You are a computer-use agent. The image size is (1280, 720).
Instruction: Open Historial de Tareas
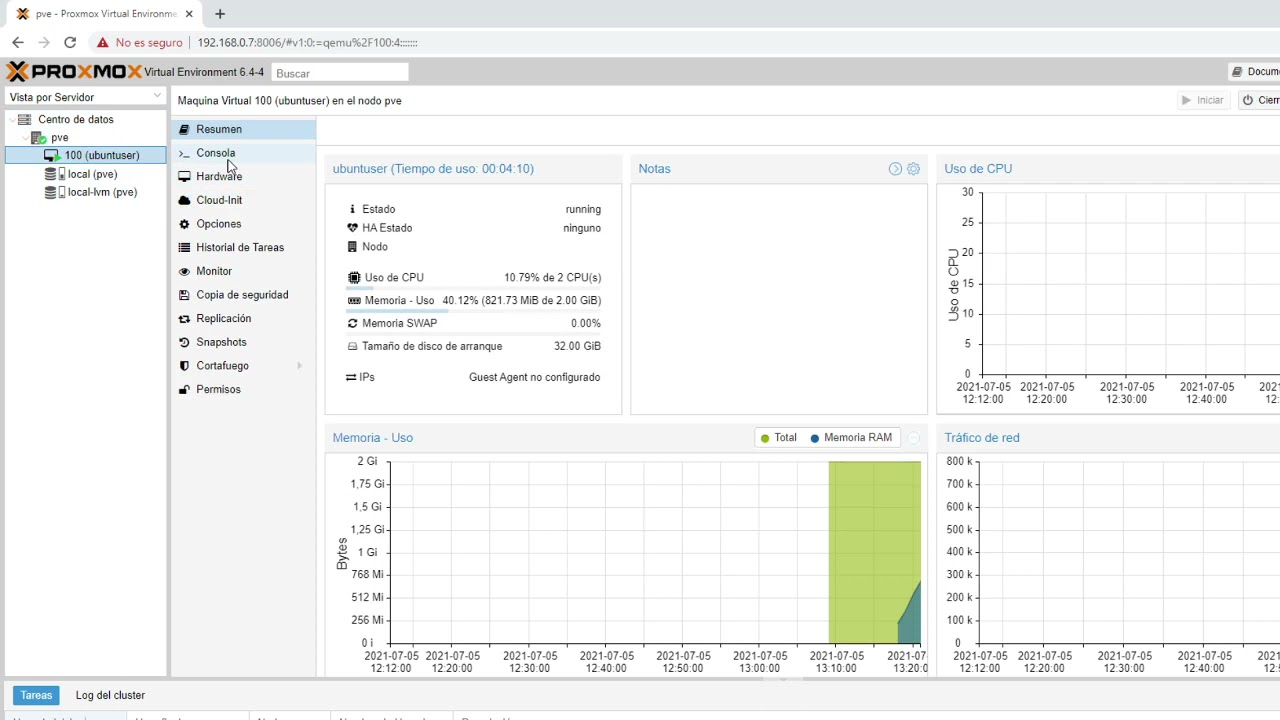244,247
